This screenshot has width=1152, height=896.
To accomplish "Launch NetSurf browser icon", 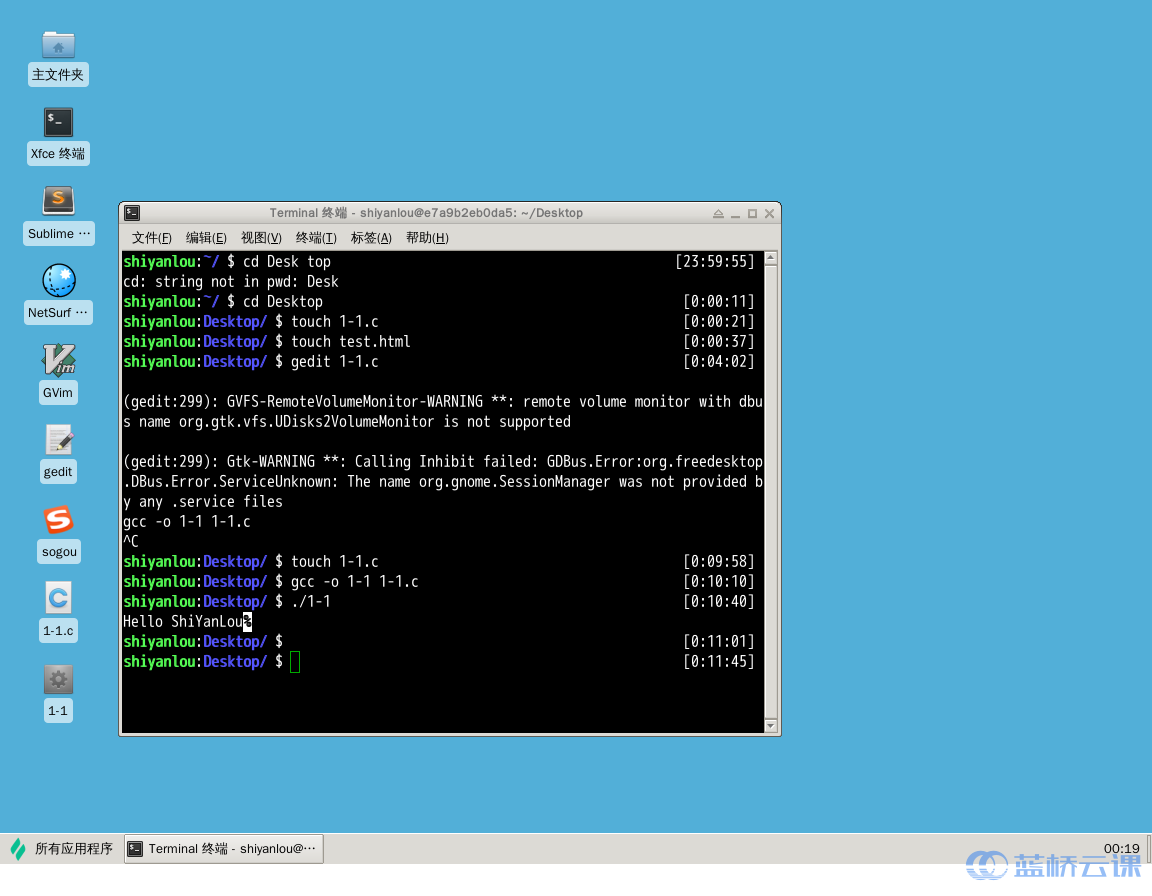I will pos(58,281).
